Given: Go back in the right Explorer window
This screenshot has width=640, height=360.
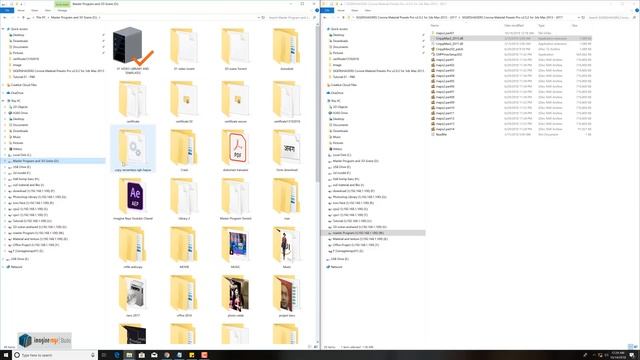Looking at the screenshot, I should coord(325,18).
